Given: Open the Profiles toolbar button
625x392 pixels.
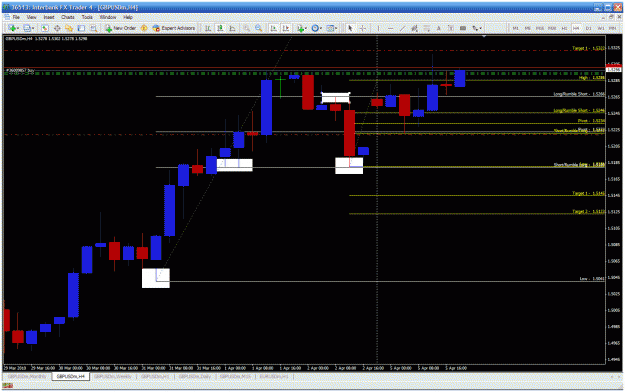Looking at the screenshot, I should [x=28, y=28].
